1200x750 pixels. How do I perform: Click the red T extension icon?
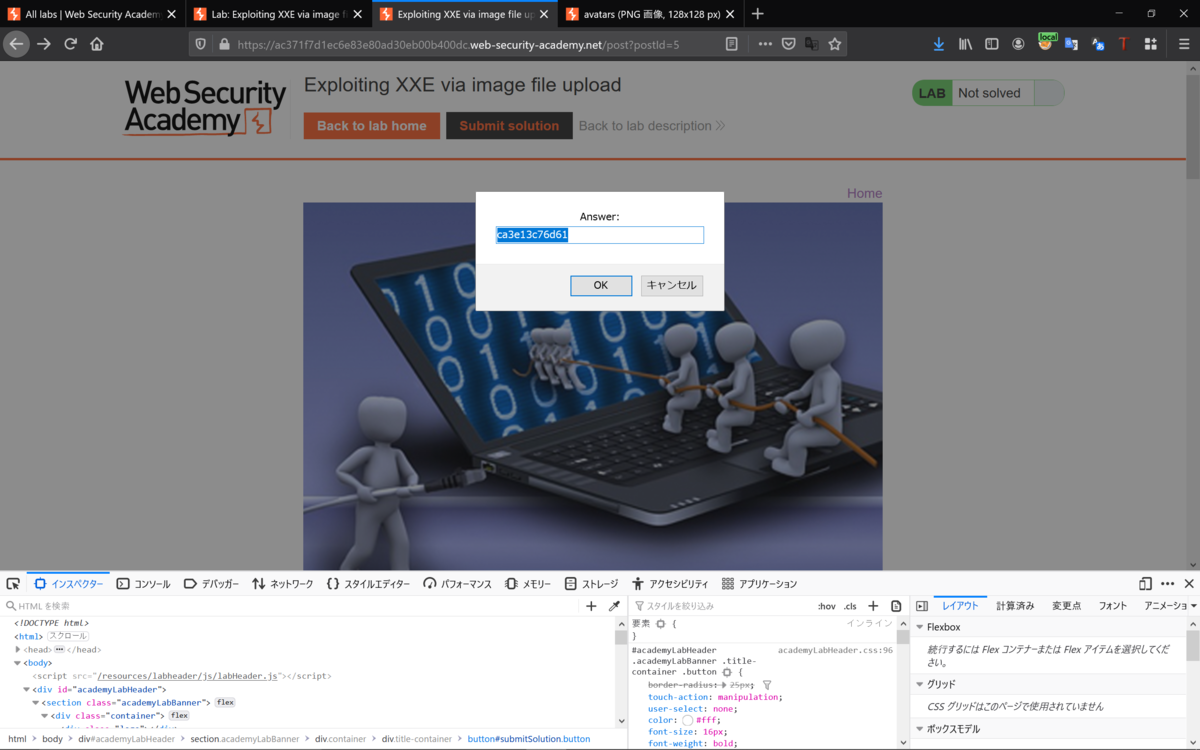(1123, 44)
